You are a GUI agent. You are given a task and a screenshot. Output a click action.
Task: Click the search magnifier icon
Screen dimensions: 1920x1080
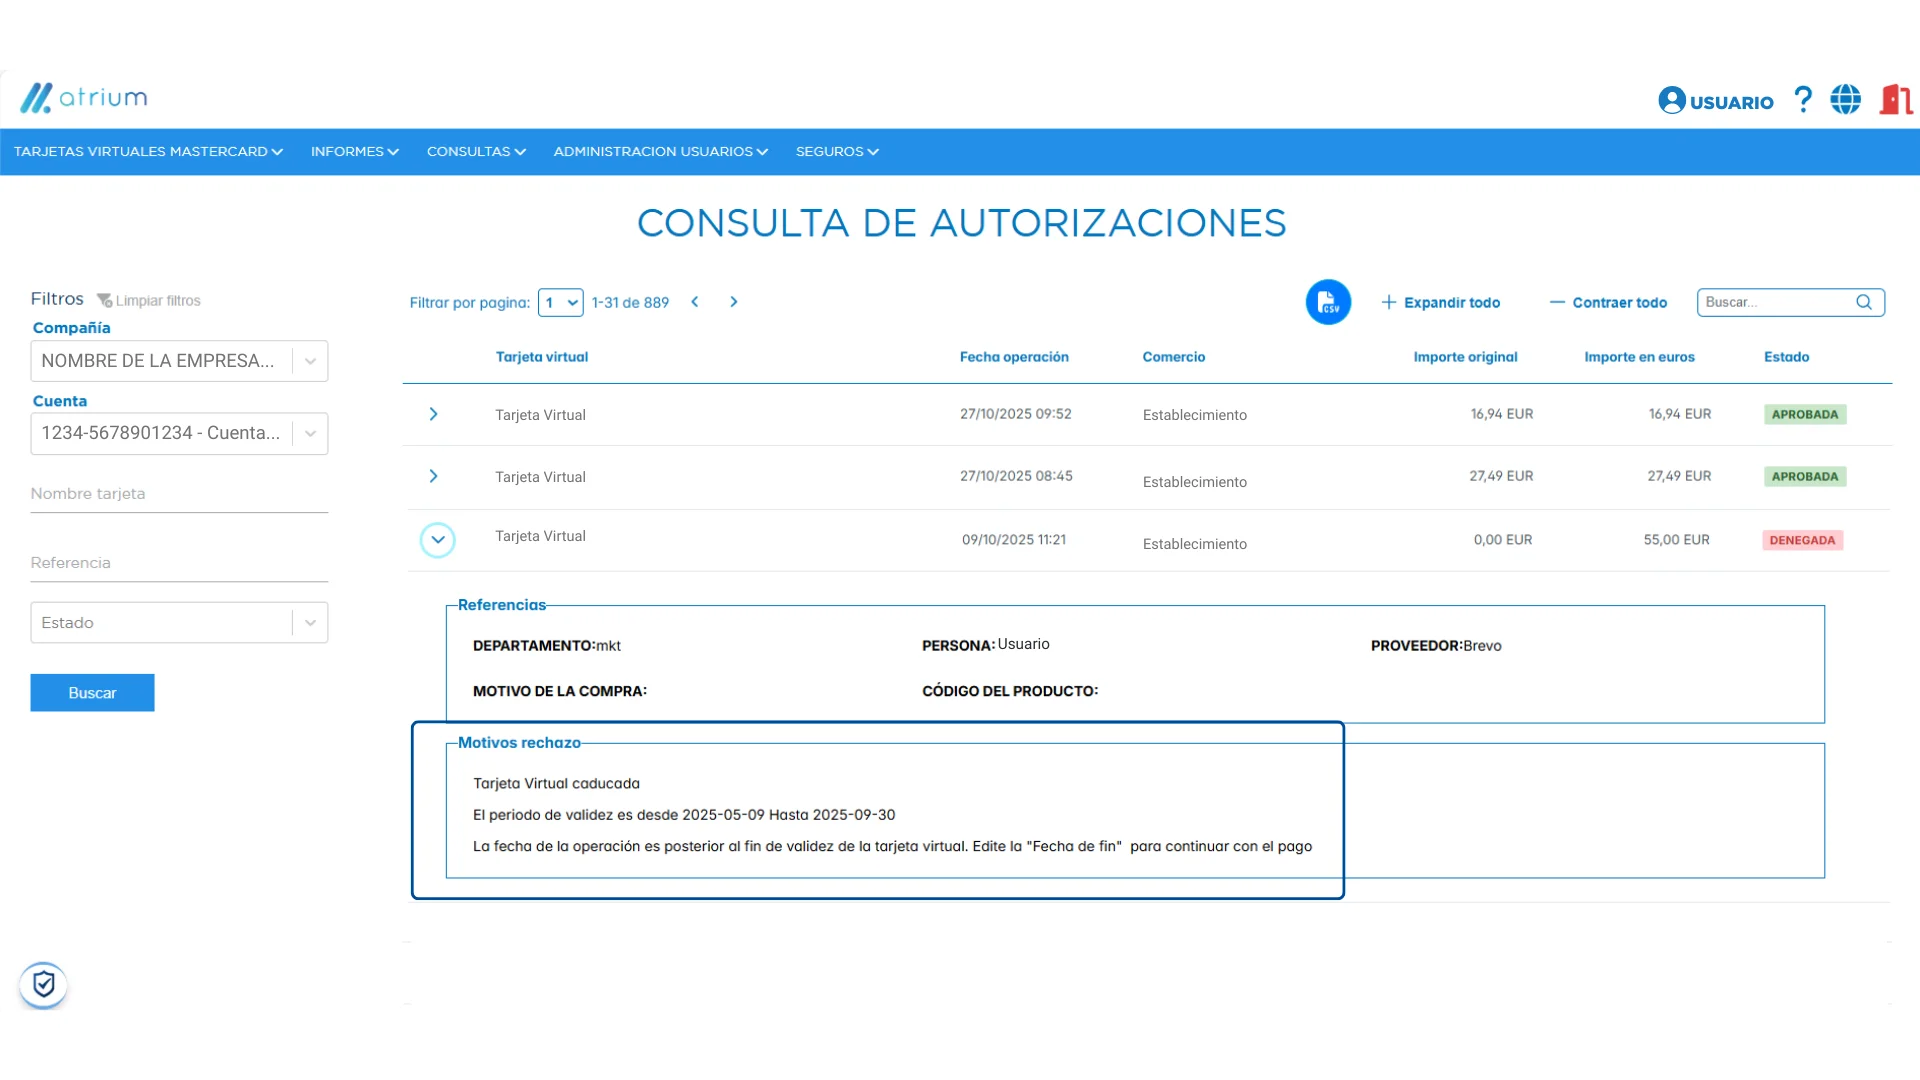[1864, 302]
